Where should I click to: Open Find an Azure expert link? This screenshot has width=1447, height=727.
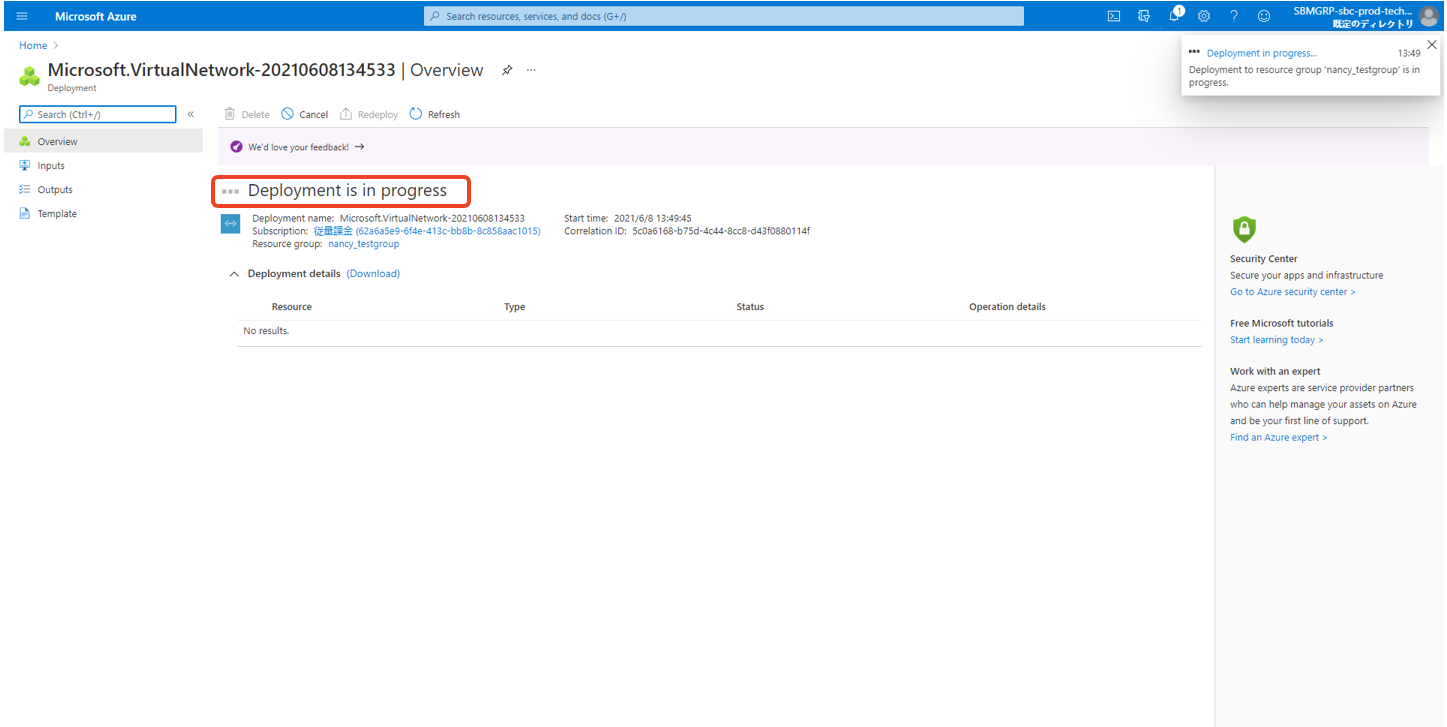tap(1279, 437)
